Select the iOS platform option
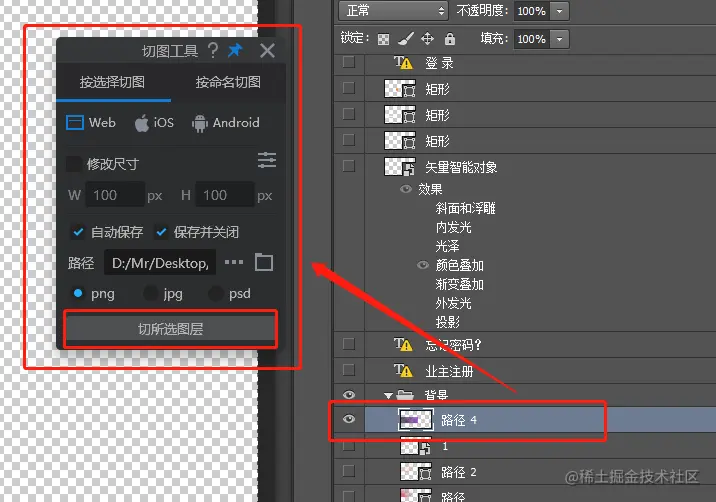Viewport: 716px width, 502px height. point(154,123)
